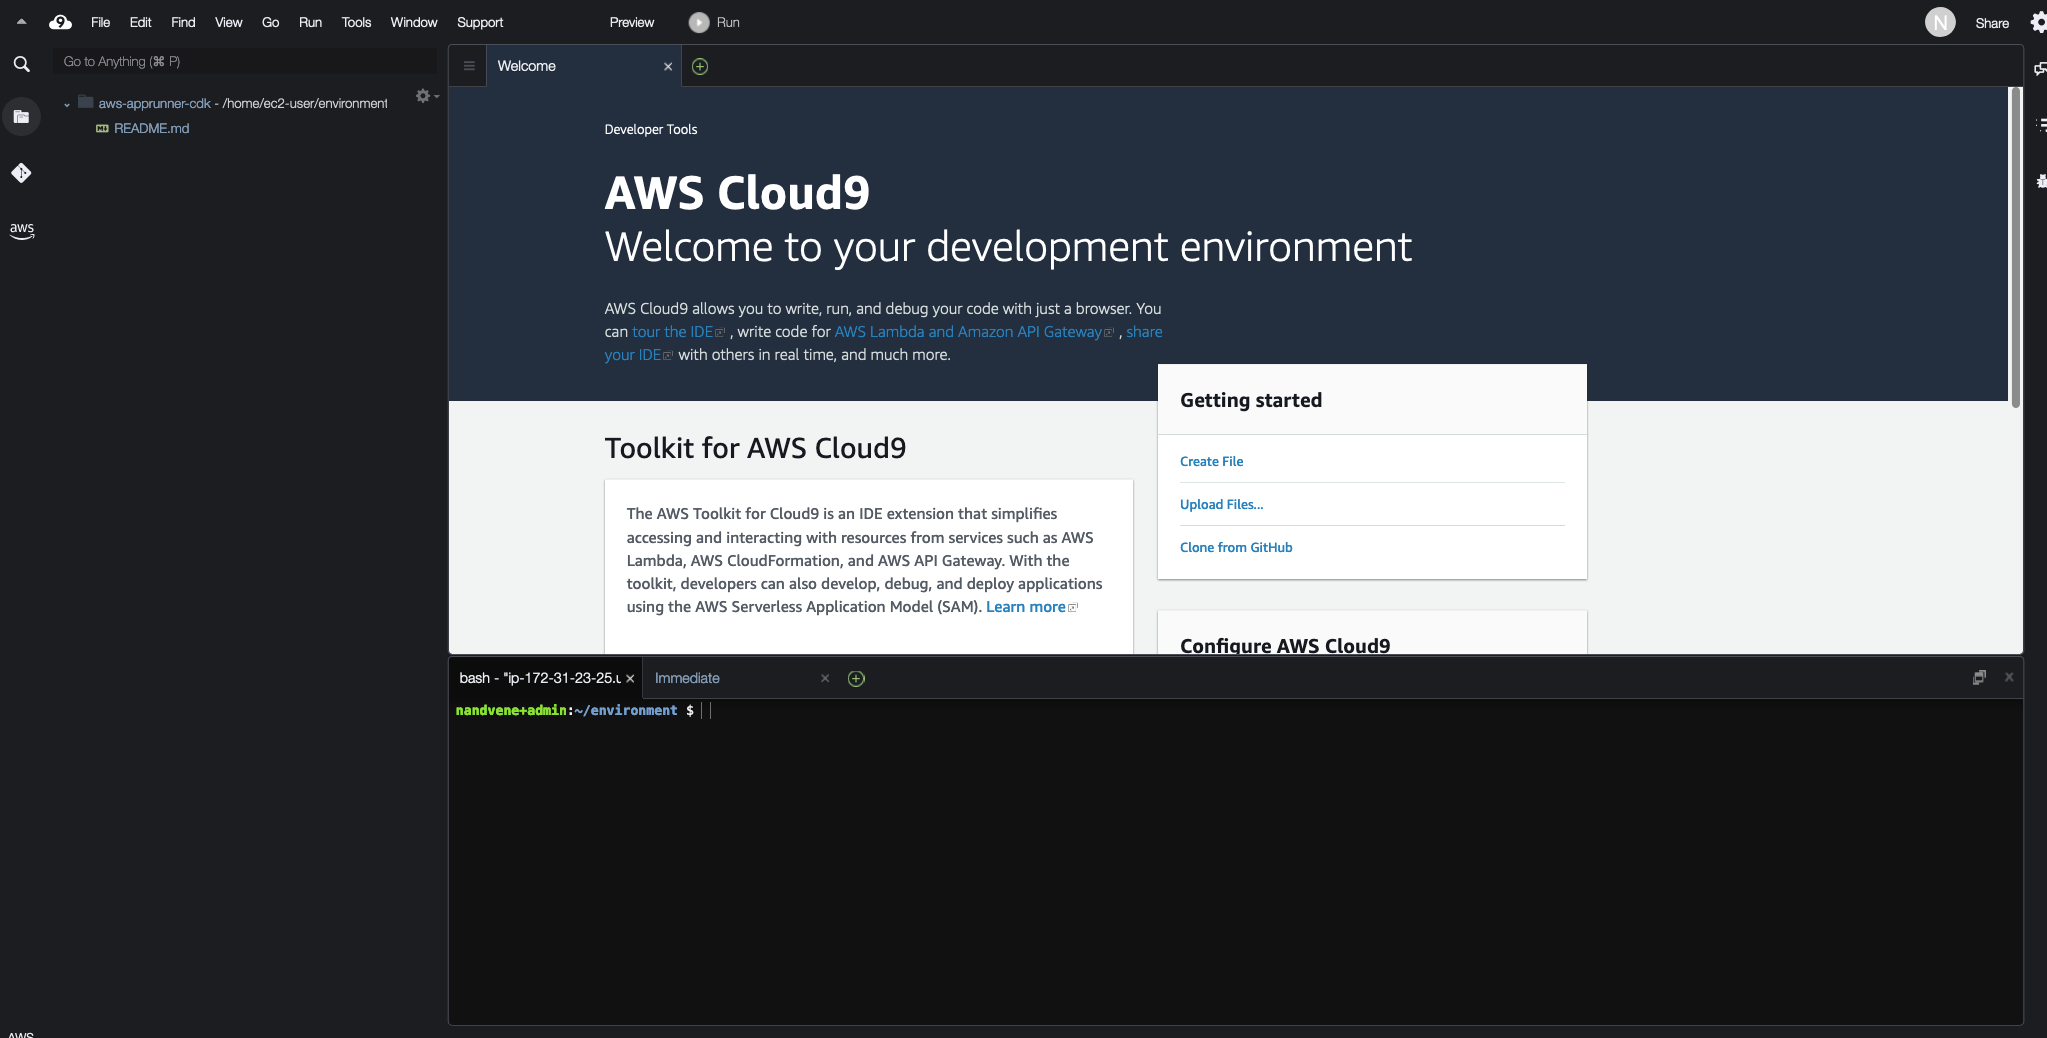Viewport: 2047px width, 1038px height.
Task: Click the Getting started heading
Action: coord(1251,400)
